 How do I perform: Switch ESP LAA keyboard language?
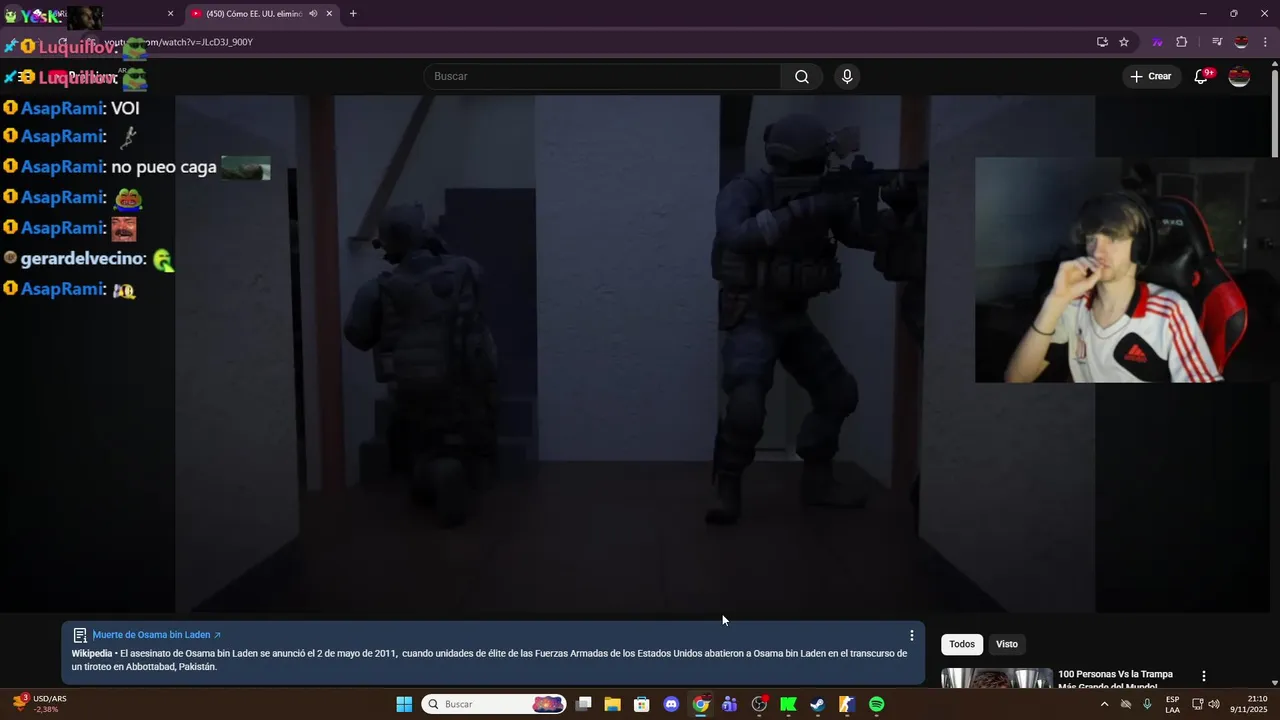pyautogui.click(x=1172, y=704)
